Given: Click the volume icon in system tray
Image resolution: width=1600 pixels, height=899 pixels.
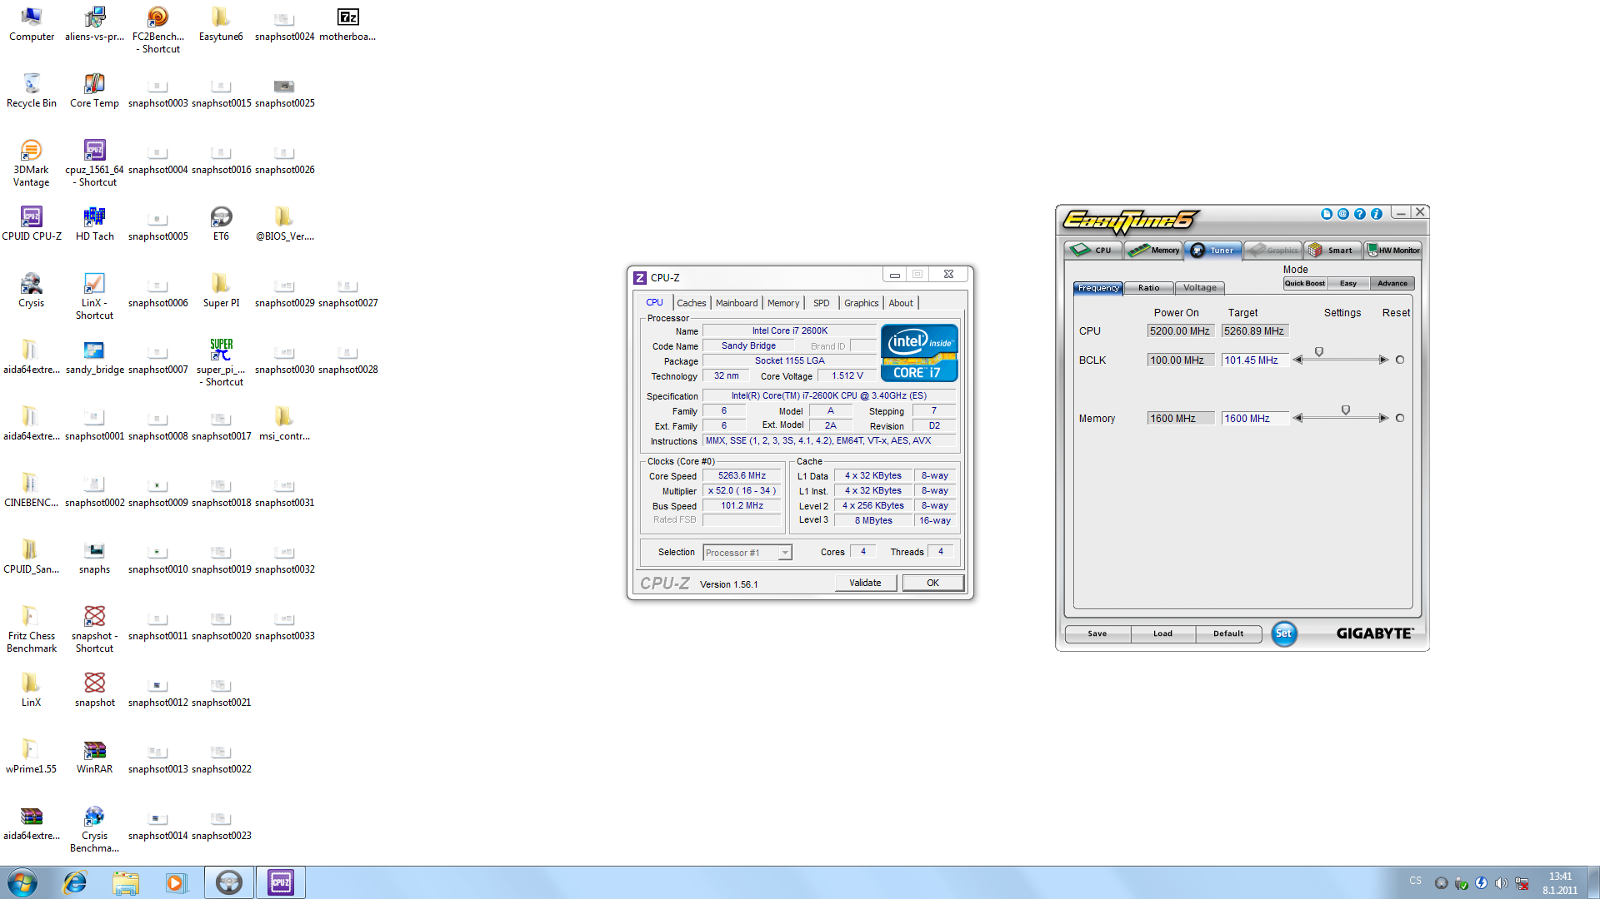Looking at the screenshot, I should (1501, 883).
